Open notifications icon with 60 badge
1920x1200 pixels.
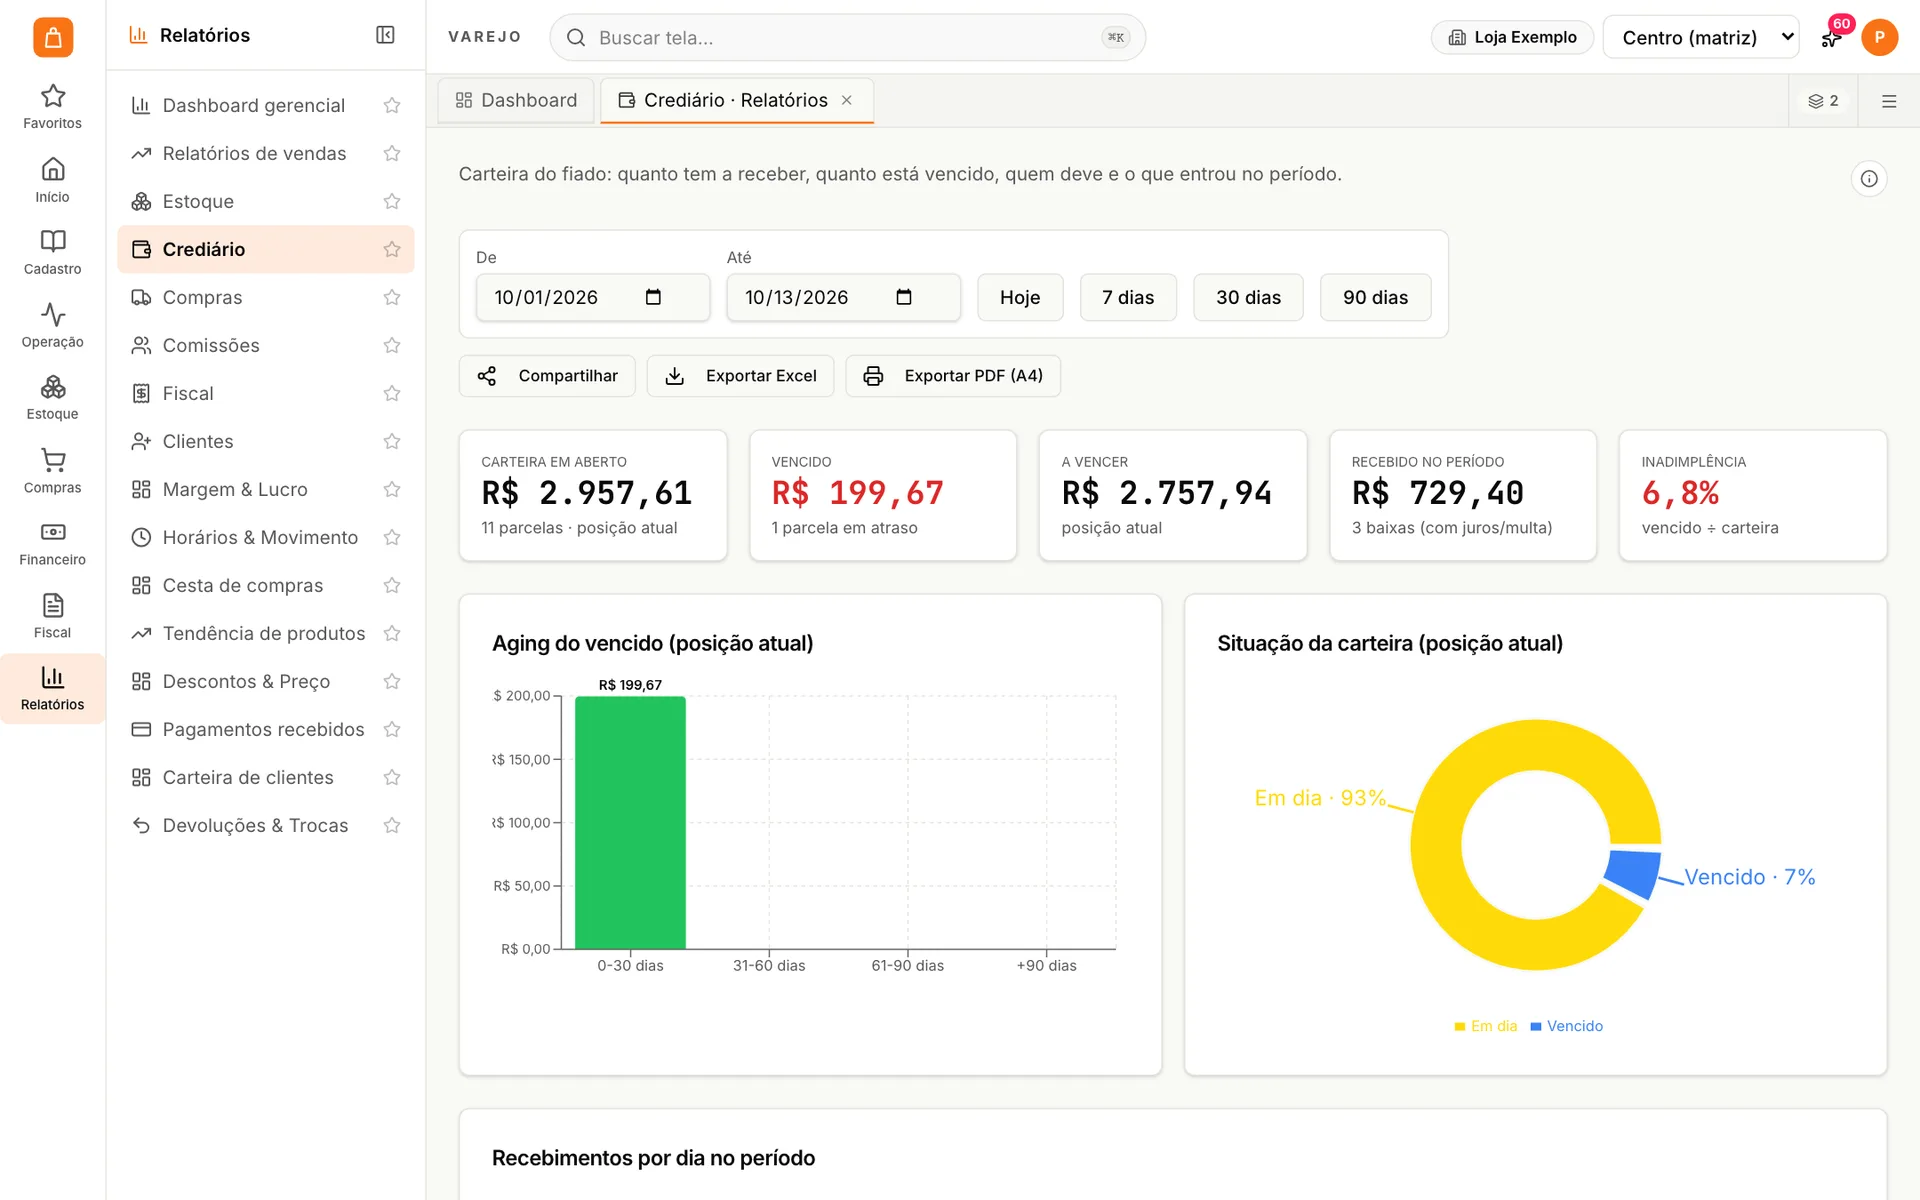[1832, 37]
